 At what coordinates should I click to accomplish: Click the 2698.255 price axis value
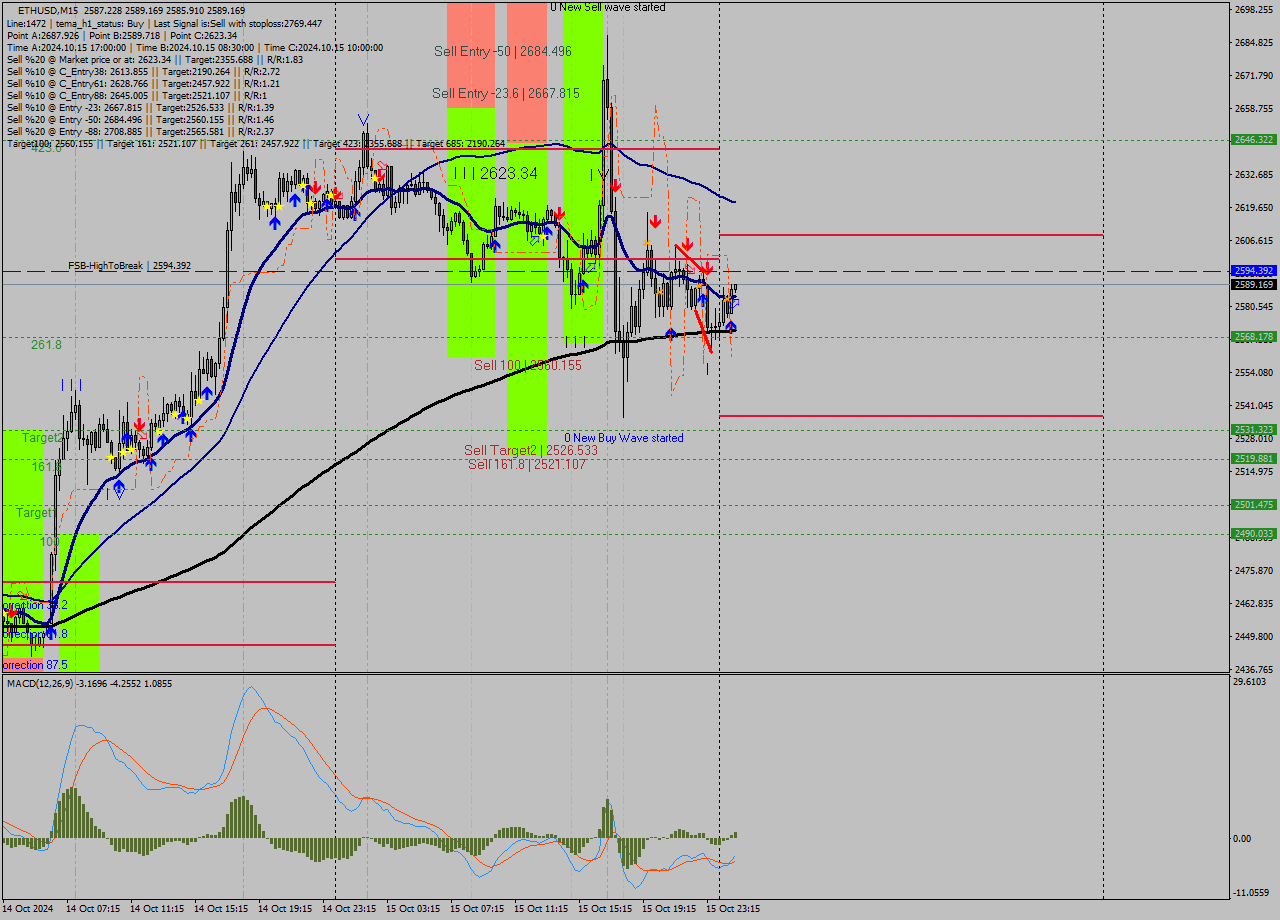[1254, 10]
